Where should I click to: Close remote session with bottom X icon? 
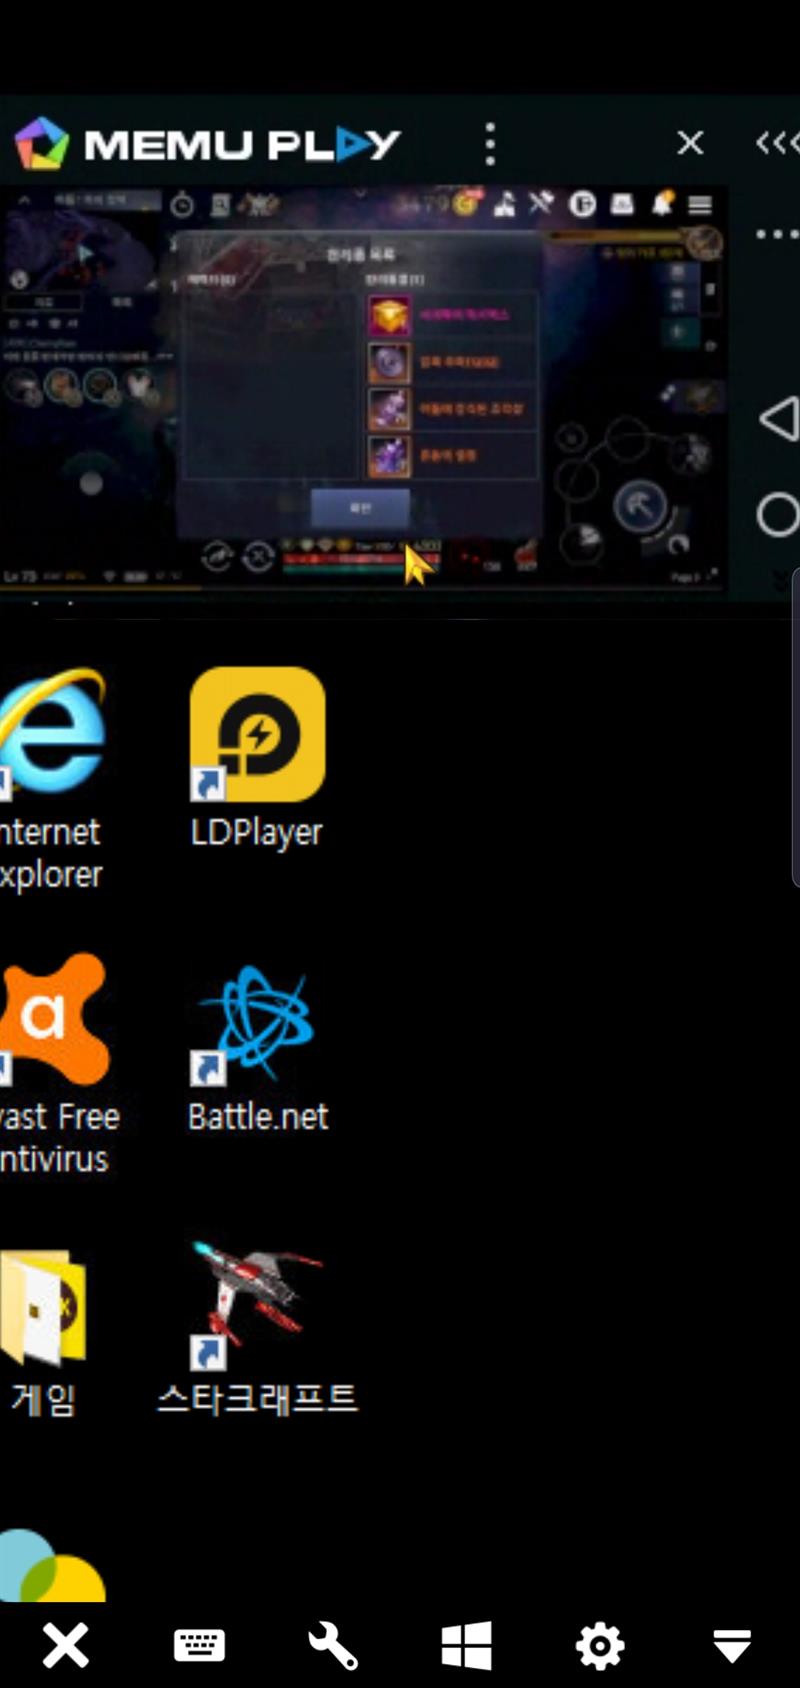[x=65, y=1645]
